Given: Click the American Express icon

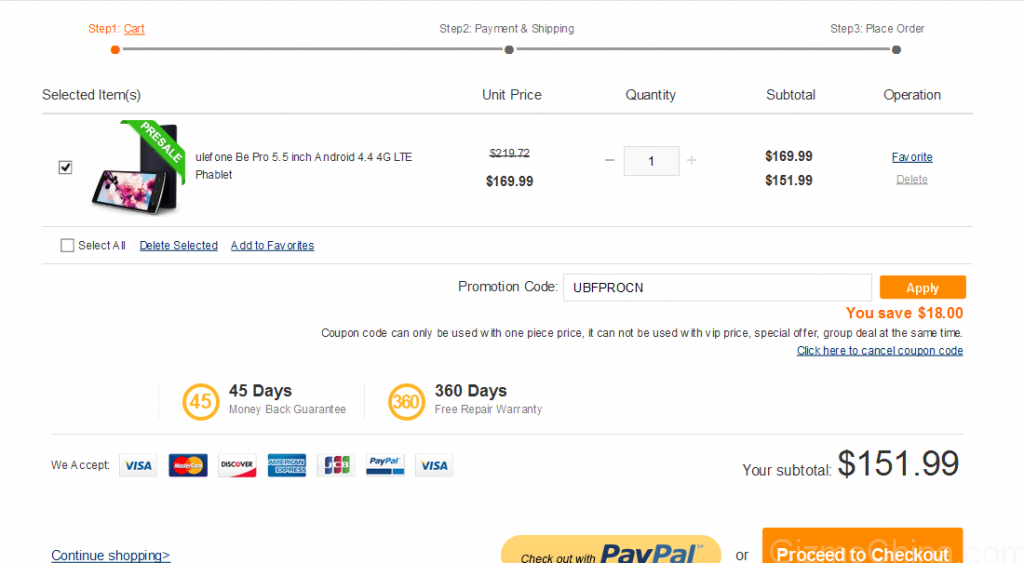Looking at the screenshot, I should [287, 466].
